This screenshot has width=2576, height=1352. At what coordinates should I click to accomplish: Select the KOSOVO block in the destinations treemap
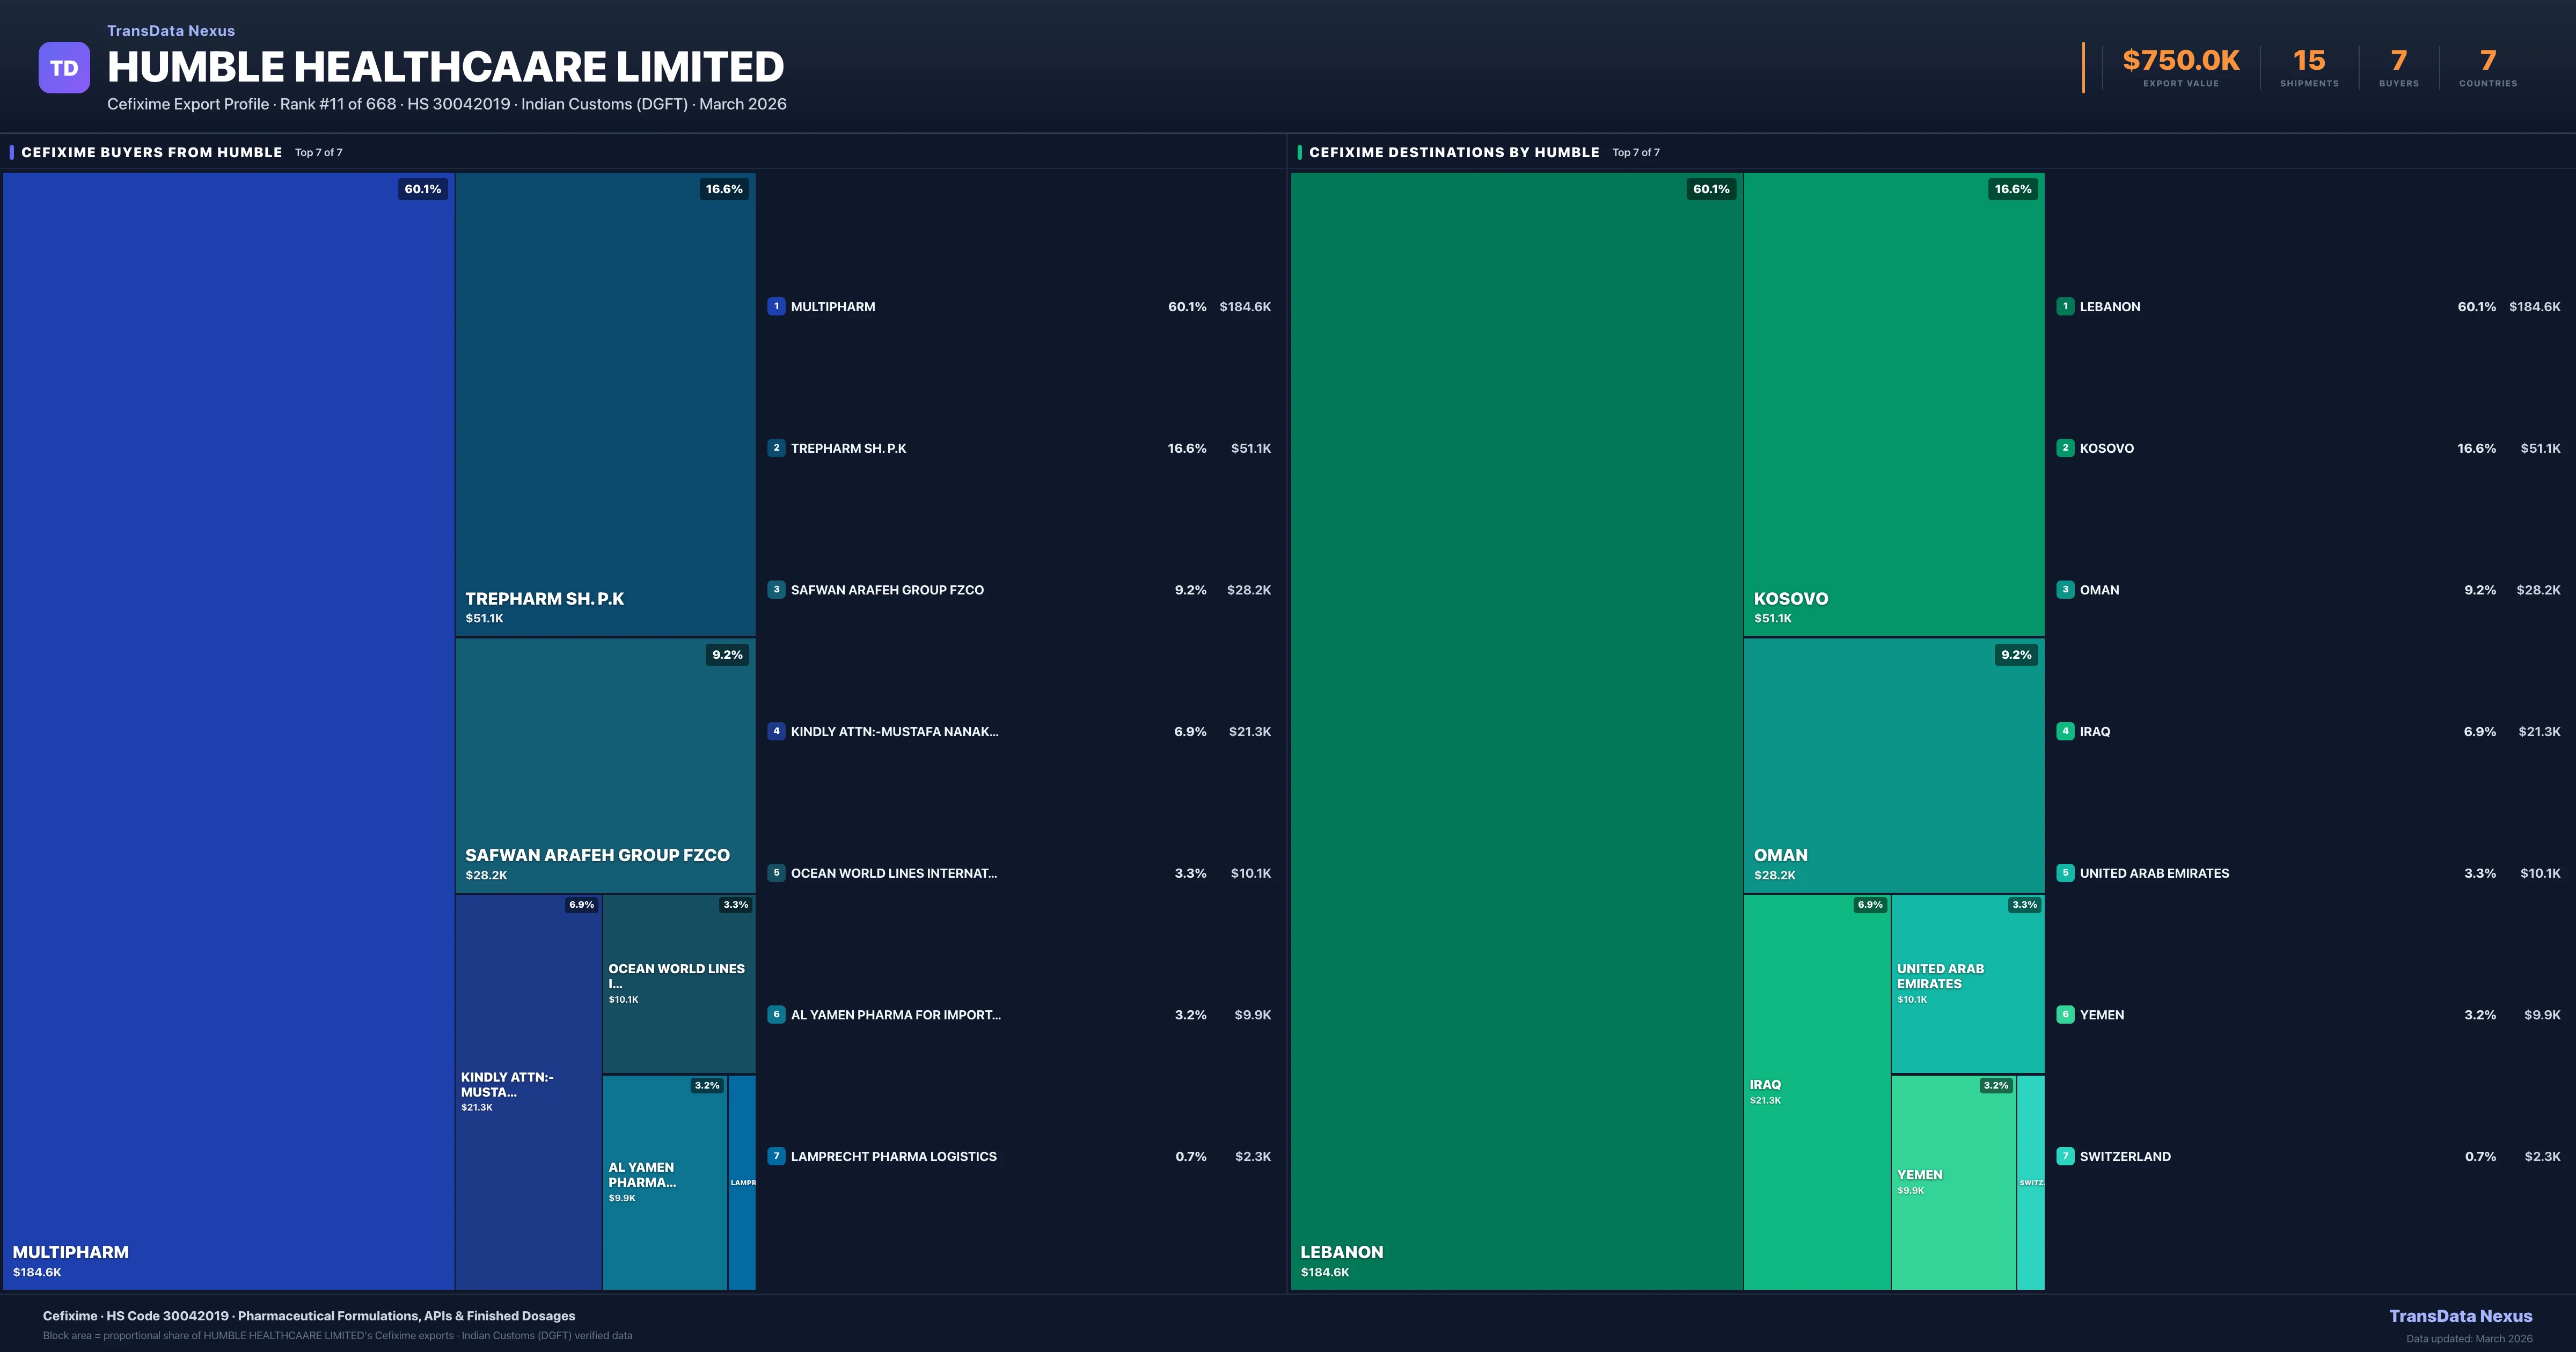[1893, 400]
